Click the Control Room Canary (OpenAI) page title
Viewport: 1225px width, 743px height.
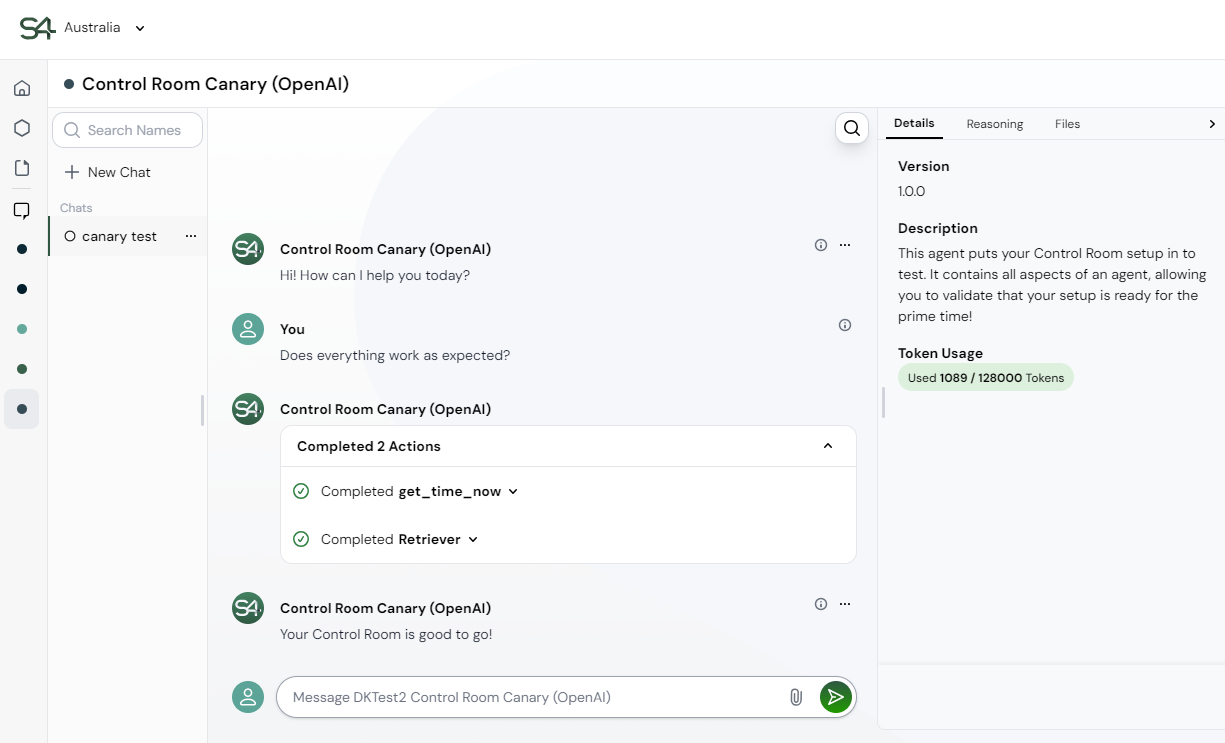[x=215, y=84]
